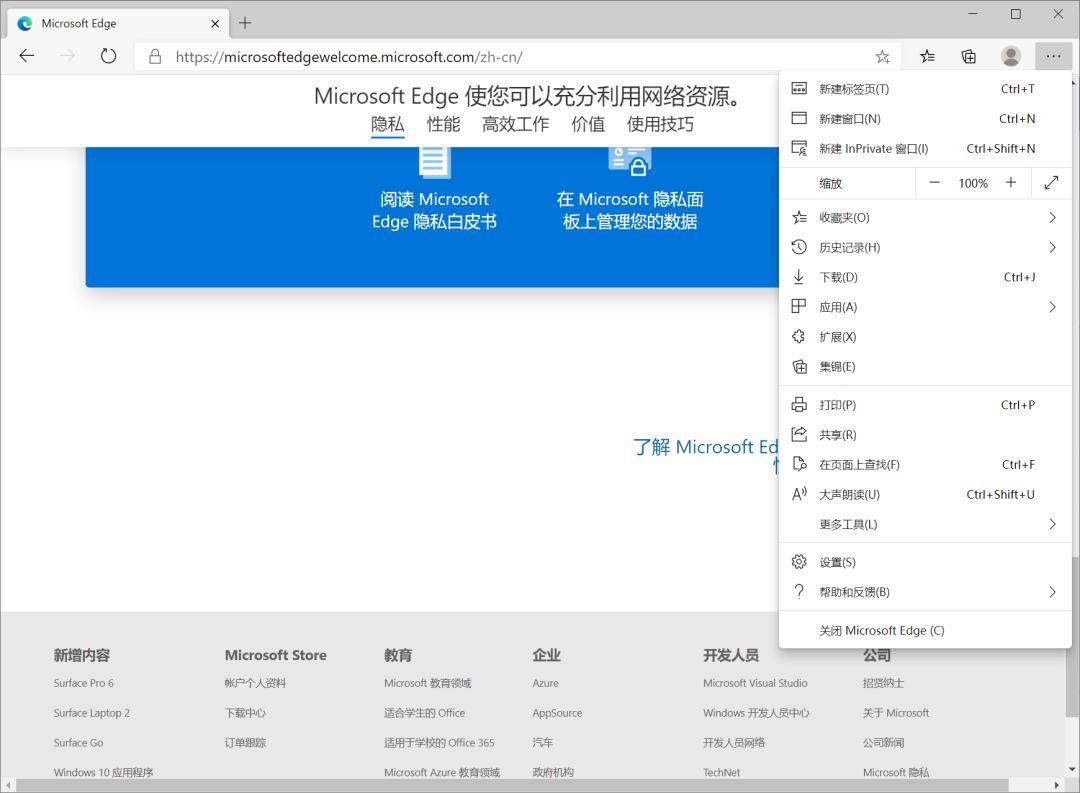The width and height of the screenshot is (1080, 793).
Task: Open the Surface Go footer link
Action: (x=78, y=743)
